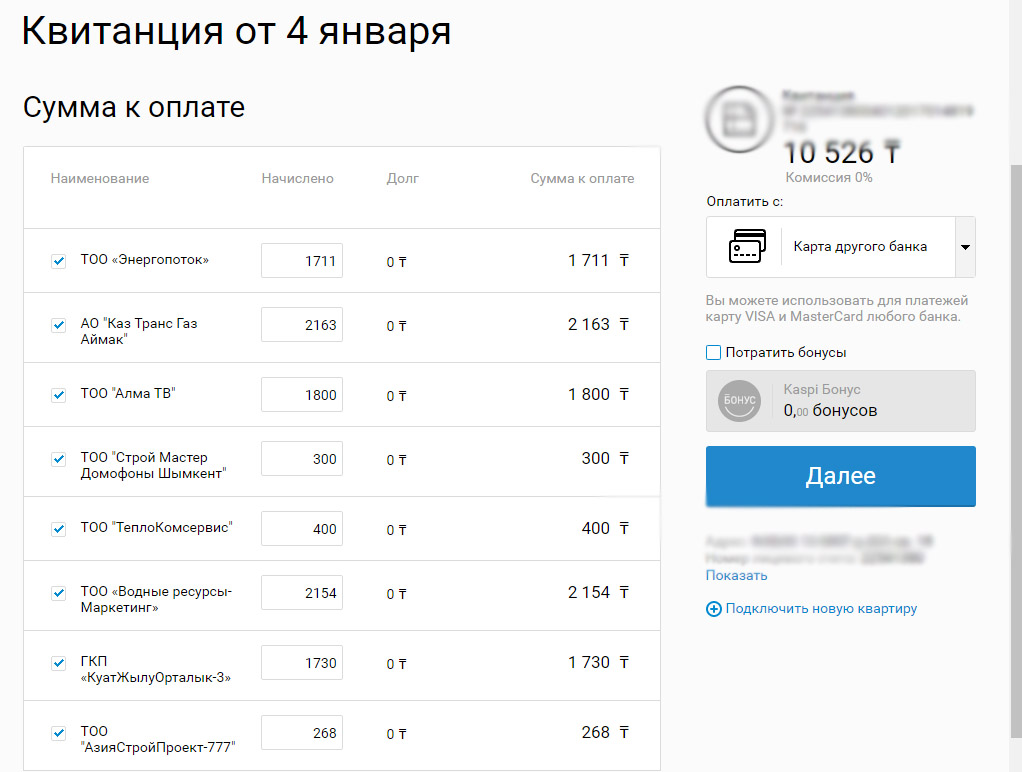Click the 2 163 ₸ payable amount

click(598, 324)
